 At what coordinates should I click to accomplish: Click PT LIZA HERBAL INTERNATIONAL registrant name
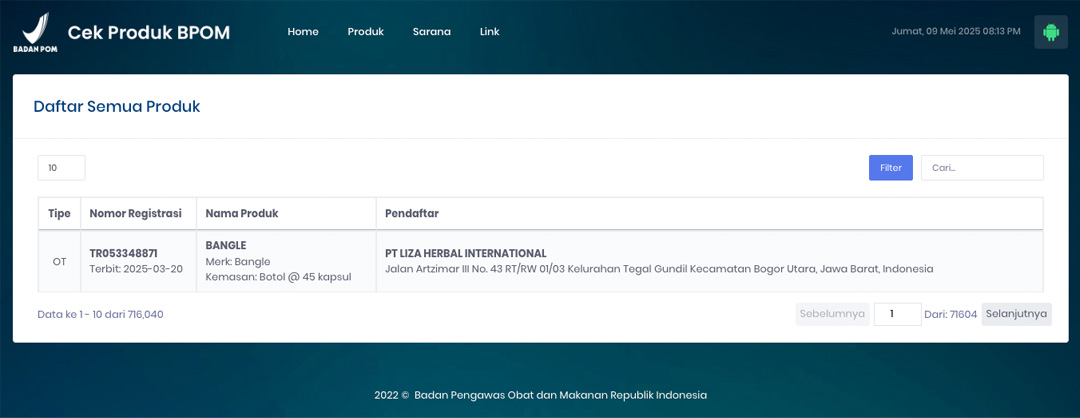pos(466,253)
